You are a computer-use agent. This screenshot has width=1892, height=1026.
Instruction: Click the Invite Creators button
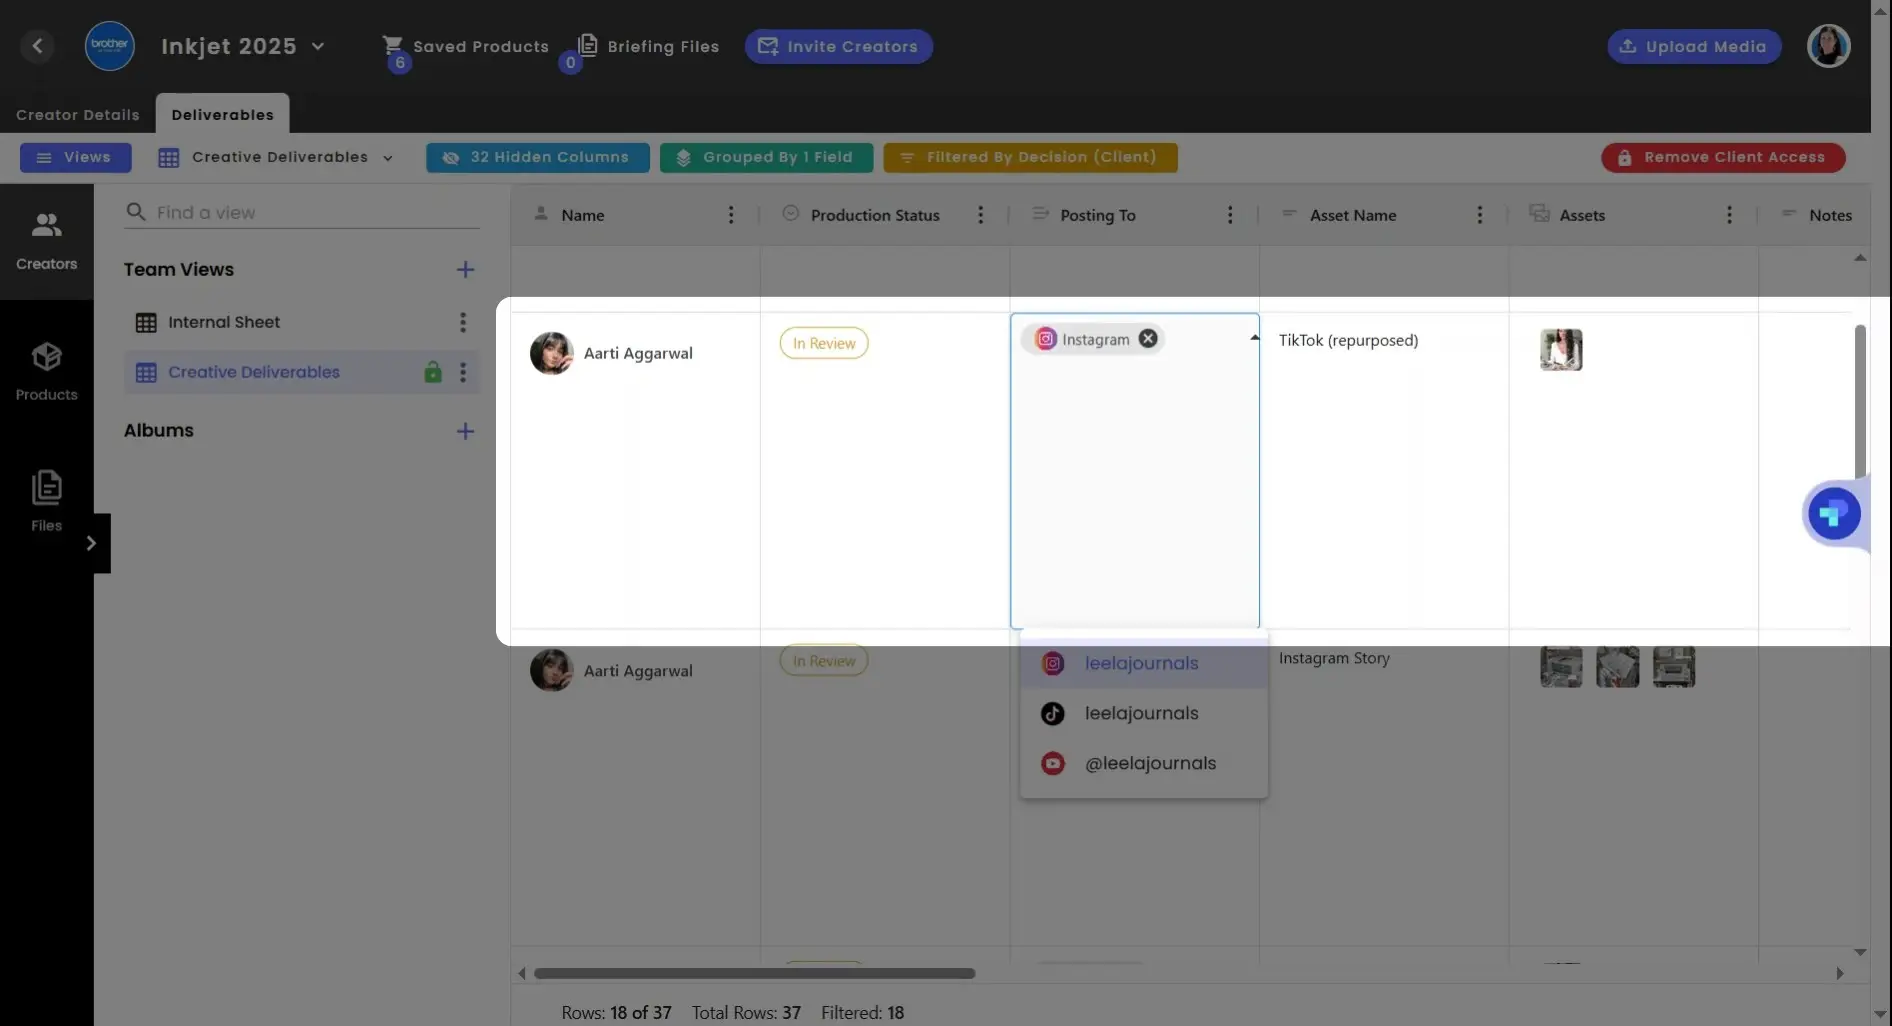pyautogui.click(x=838, y=46)
